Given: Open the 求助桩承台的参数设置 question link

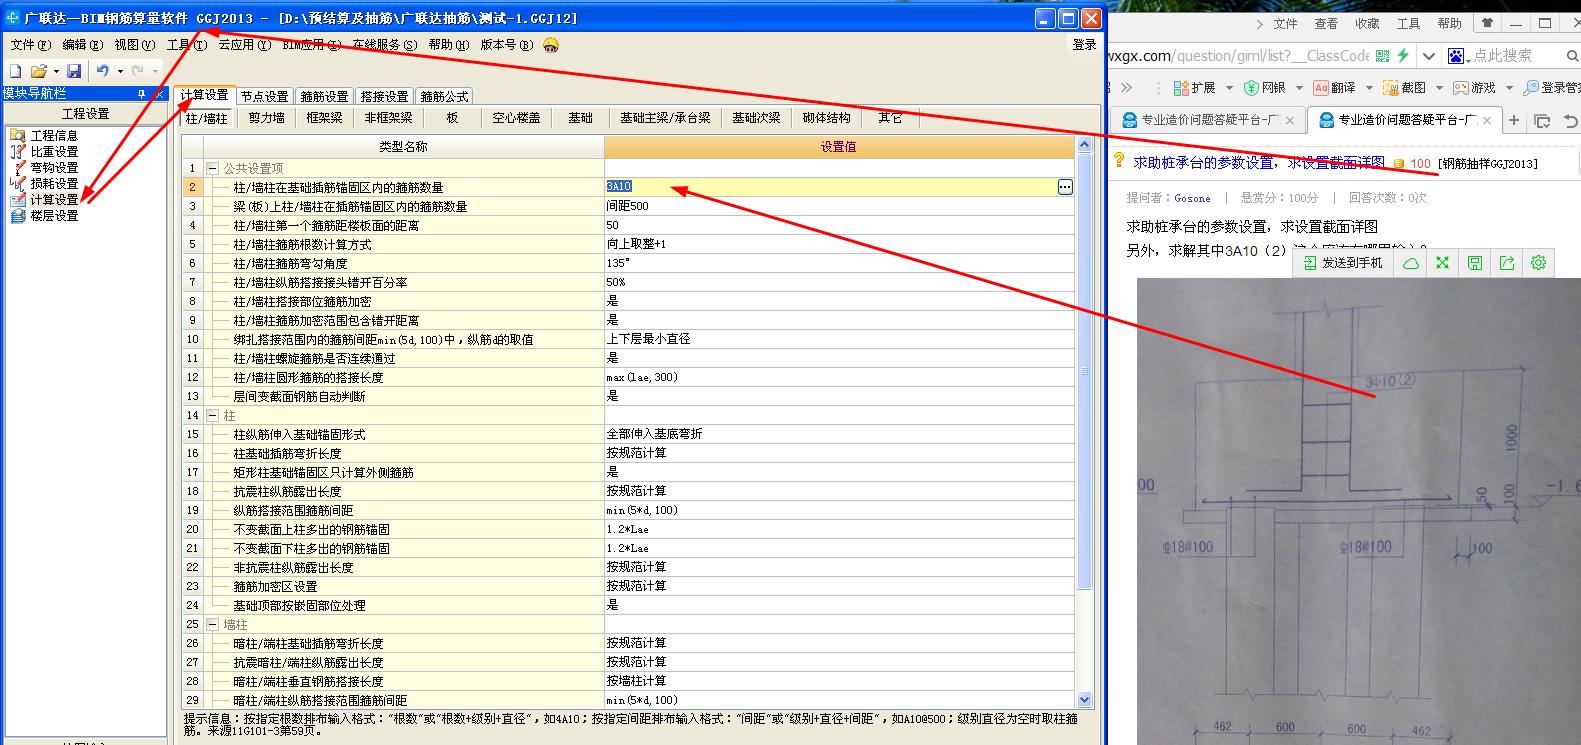Looking at the screenshot, I should [1259, 162].
